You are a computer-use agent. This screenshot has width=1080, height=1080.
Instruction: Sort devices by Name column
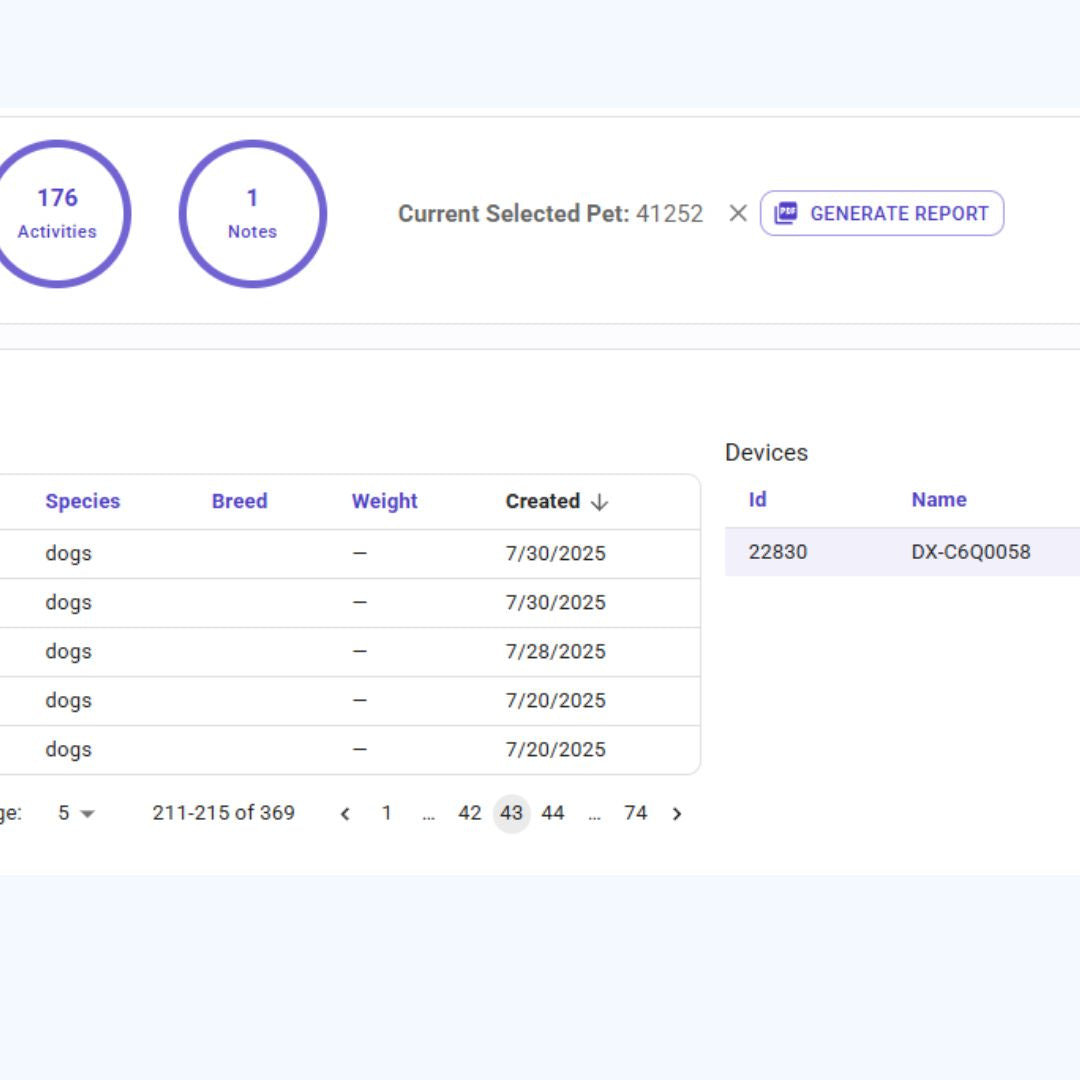(938, 499)
